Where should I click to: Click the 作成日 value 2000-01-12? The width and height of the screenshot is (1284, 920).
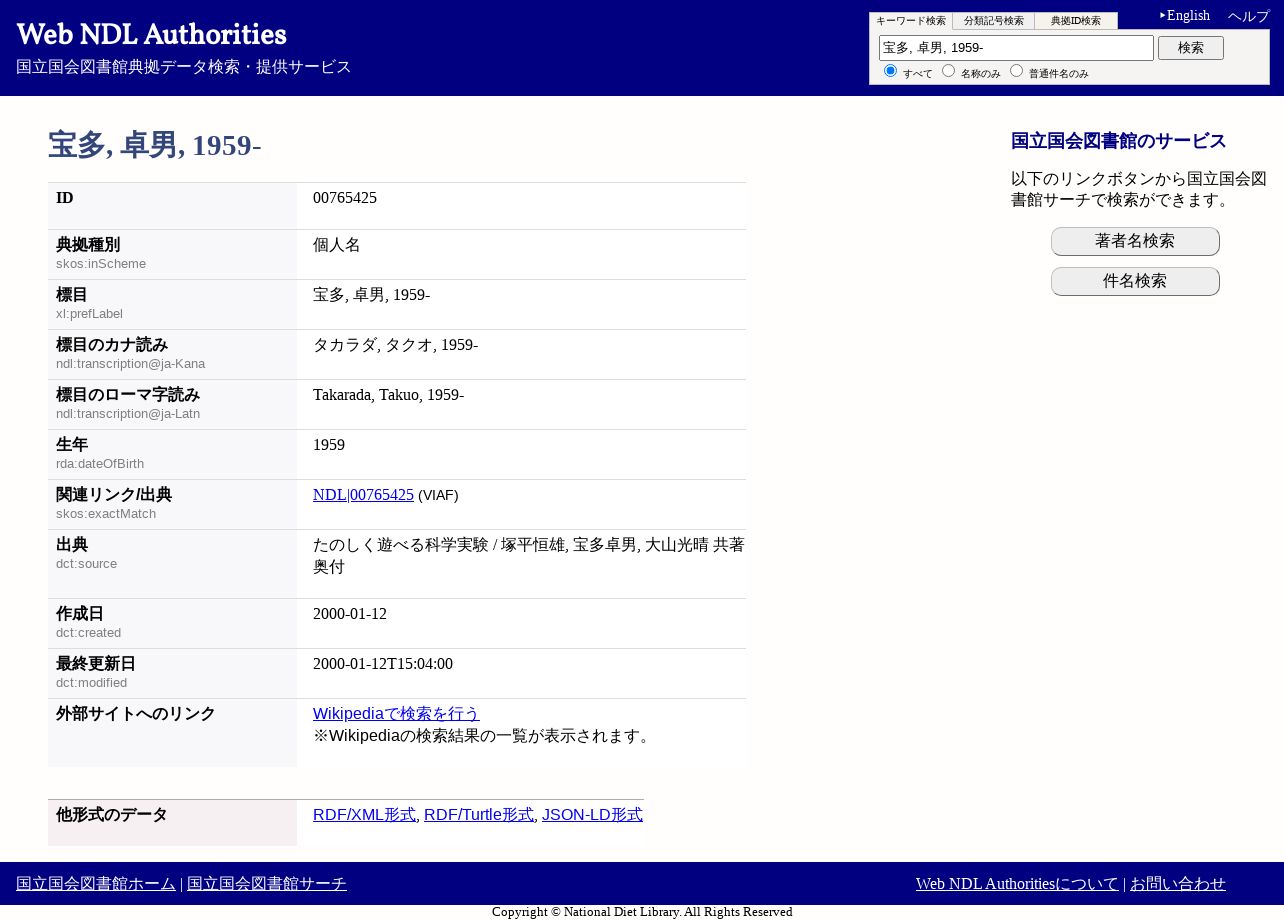(350, 614)
